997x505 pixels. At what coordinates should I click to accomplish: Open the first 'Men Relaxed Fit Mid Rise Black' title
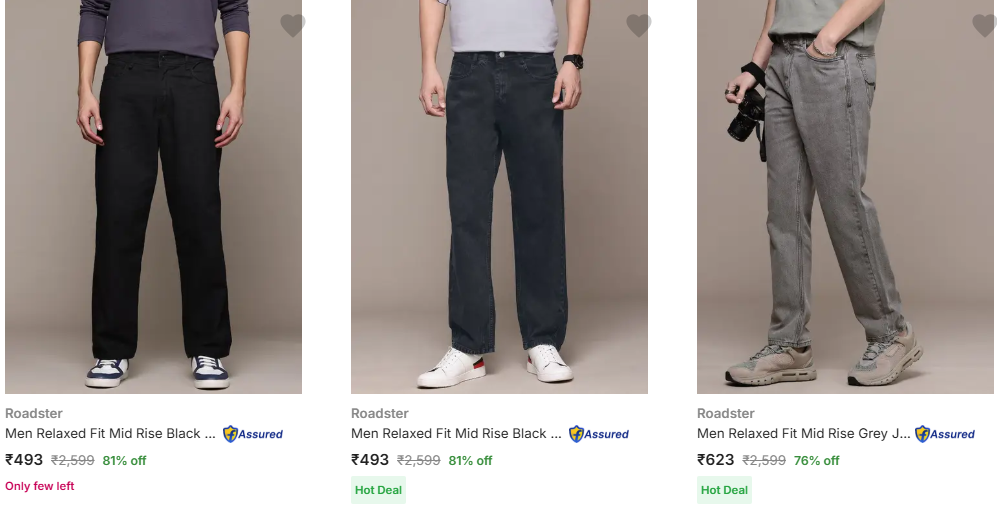click(x=110, y=434)
